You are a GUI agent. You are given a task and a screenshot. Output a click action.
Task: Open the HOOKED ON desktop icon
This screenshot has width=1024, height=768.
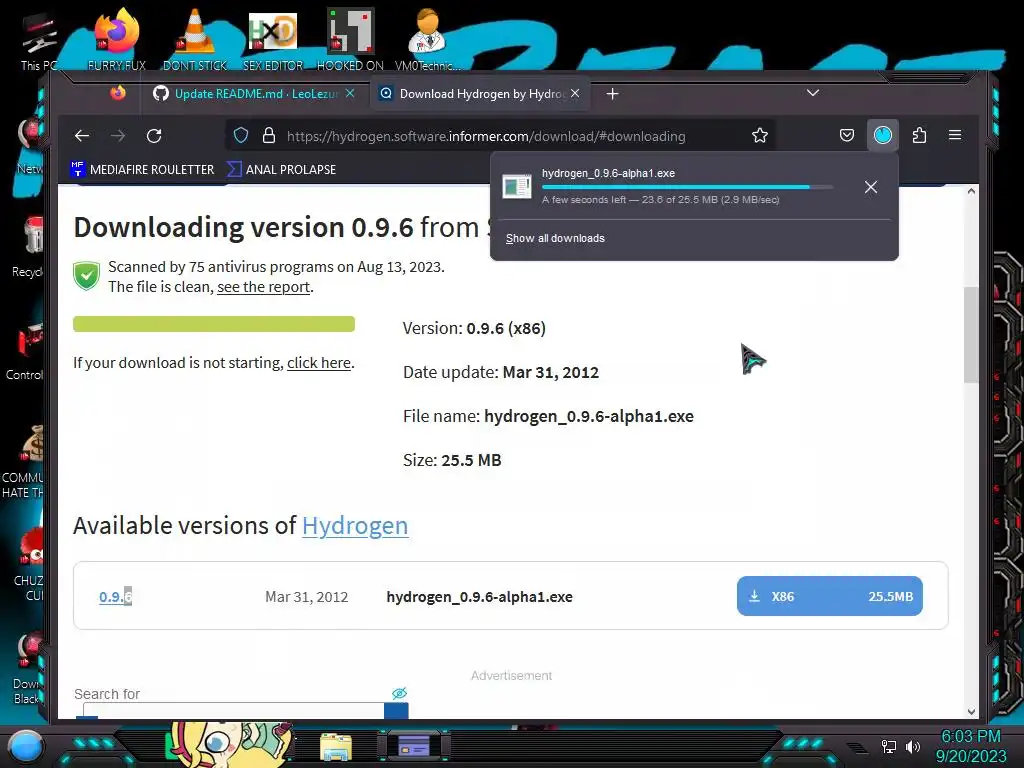[x=350, y=39]
